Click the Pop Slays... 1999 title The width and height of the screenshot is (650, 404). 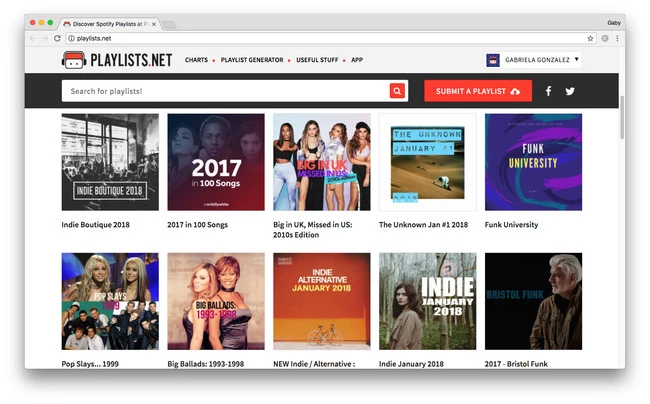[90, 364]
